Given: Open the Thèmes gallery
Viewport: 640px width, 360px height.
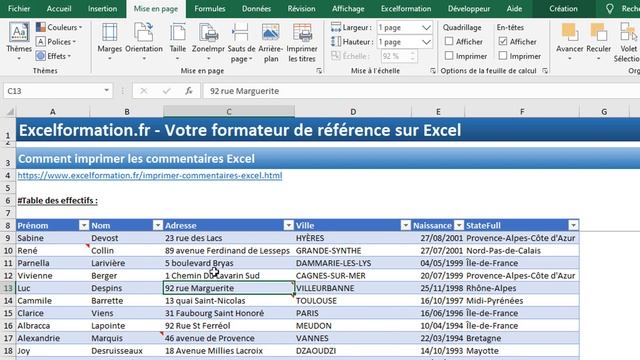Looking at the screenshot, I should [x=19, y=42].
